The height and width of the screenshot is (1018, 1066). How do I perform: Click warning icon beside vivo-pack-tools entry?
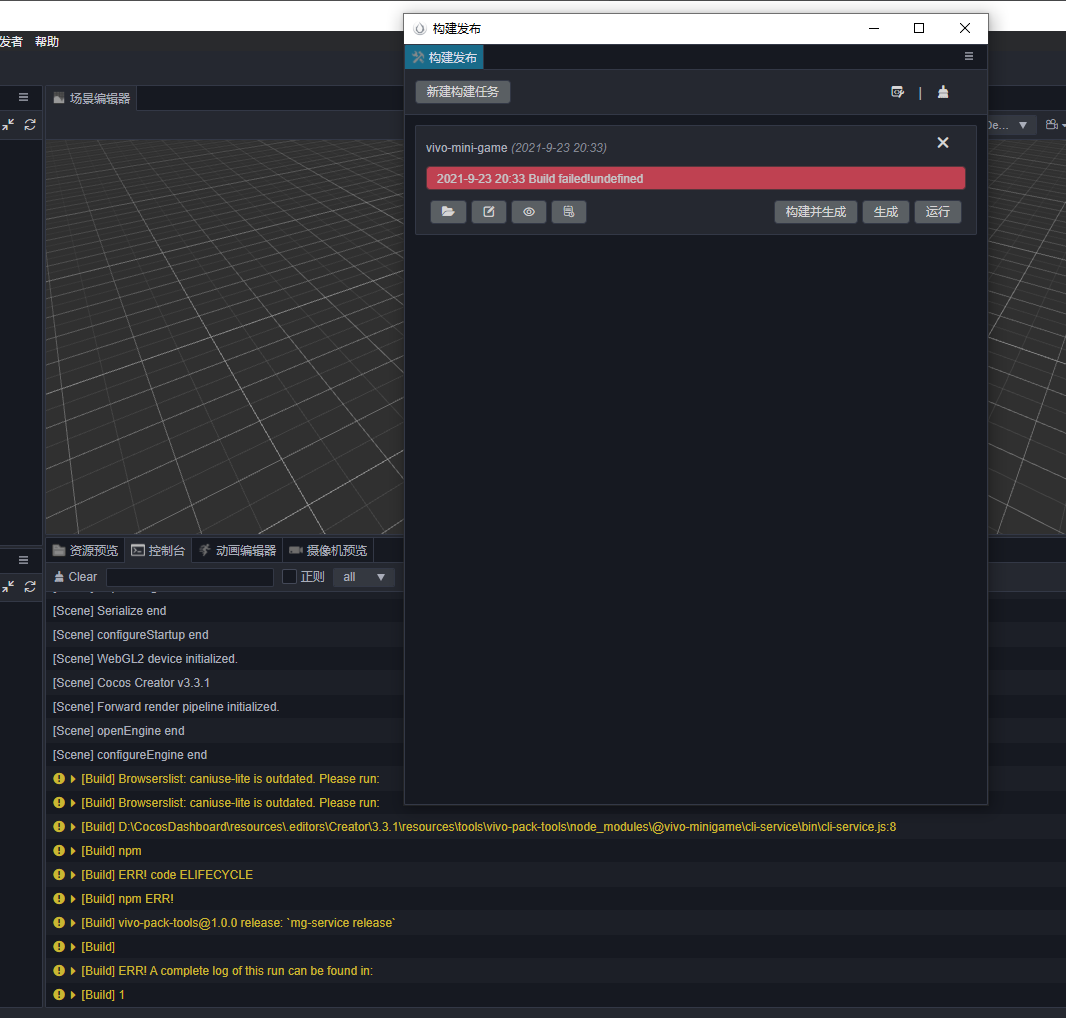point(59,923)
